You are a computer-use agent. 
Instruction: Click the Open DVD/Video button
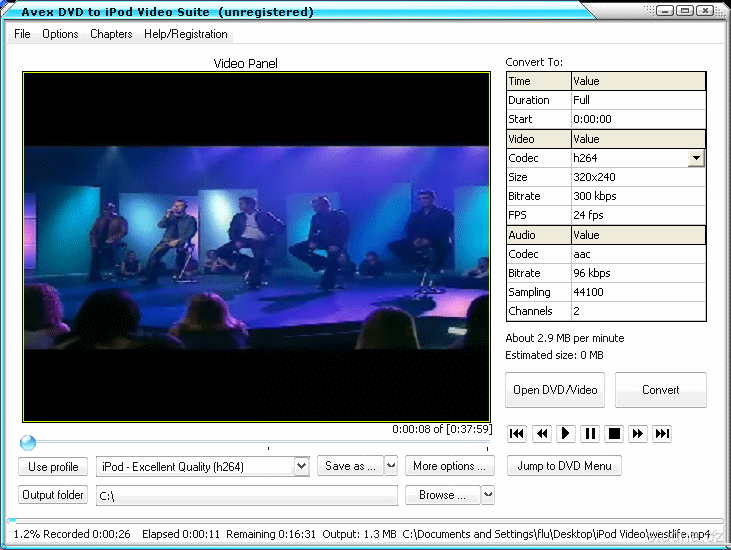pyautogui.click(x=555, y=390)
